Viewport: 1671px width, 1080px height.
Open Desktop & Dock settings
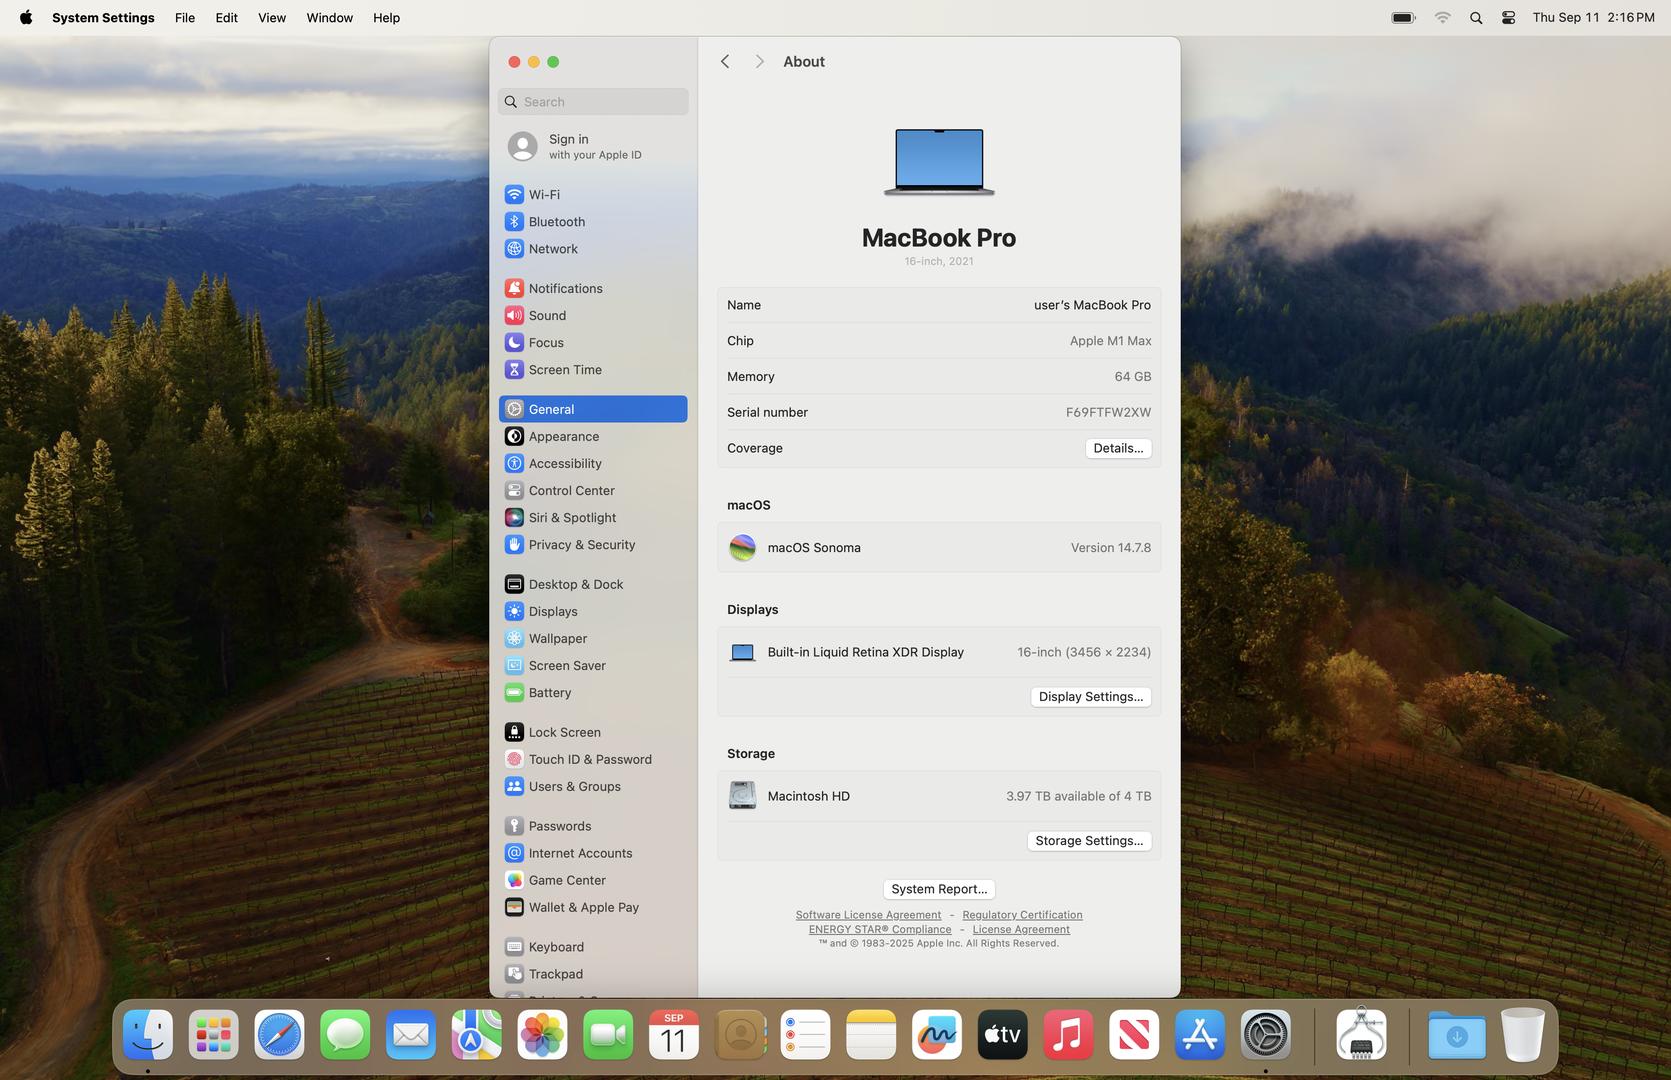[x=592, y=584]
